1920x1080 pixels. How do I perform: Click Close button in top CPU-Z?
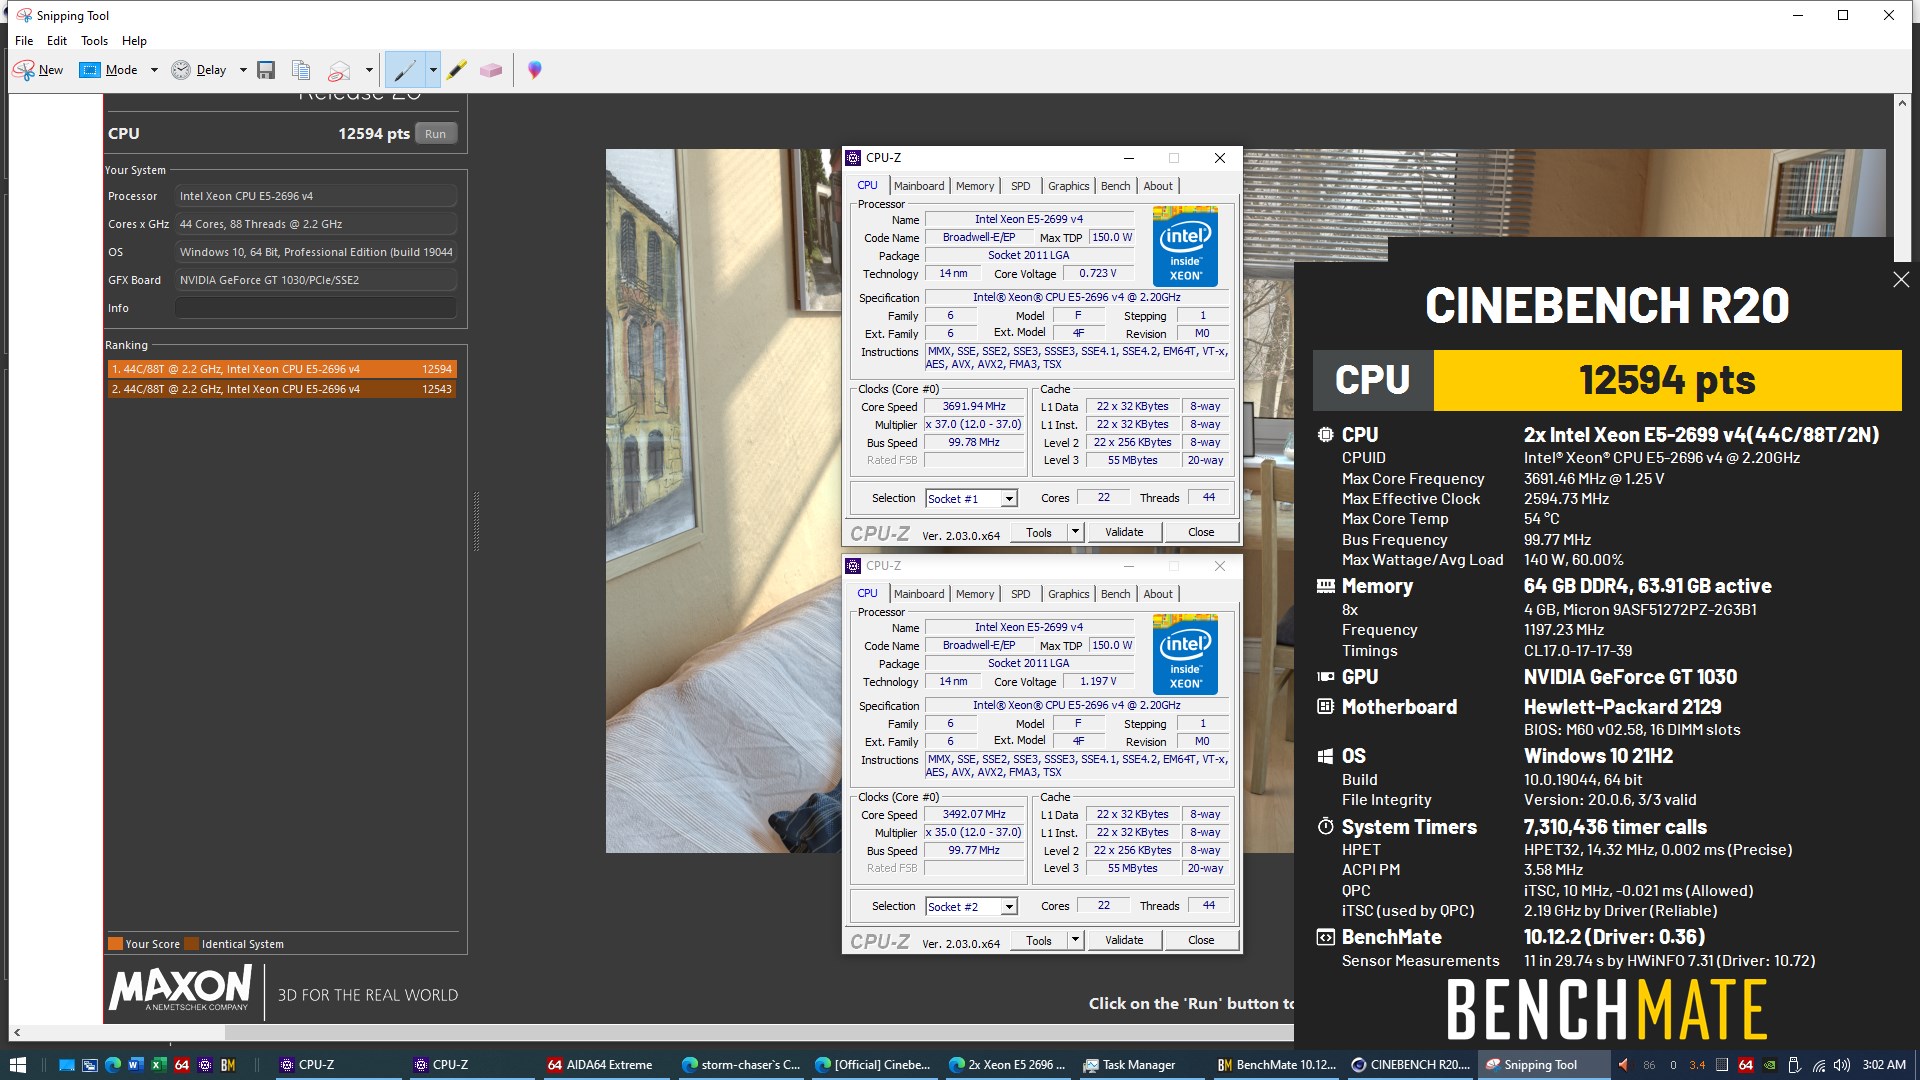(1201, 533)
